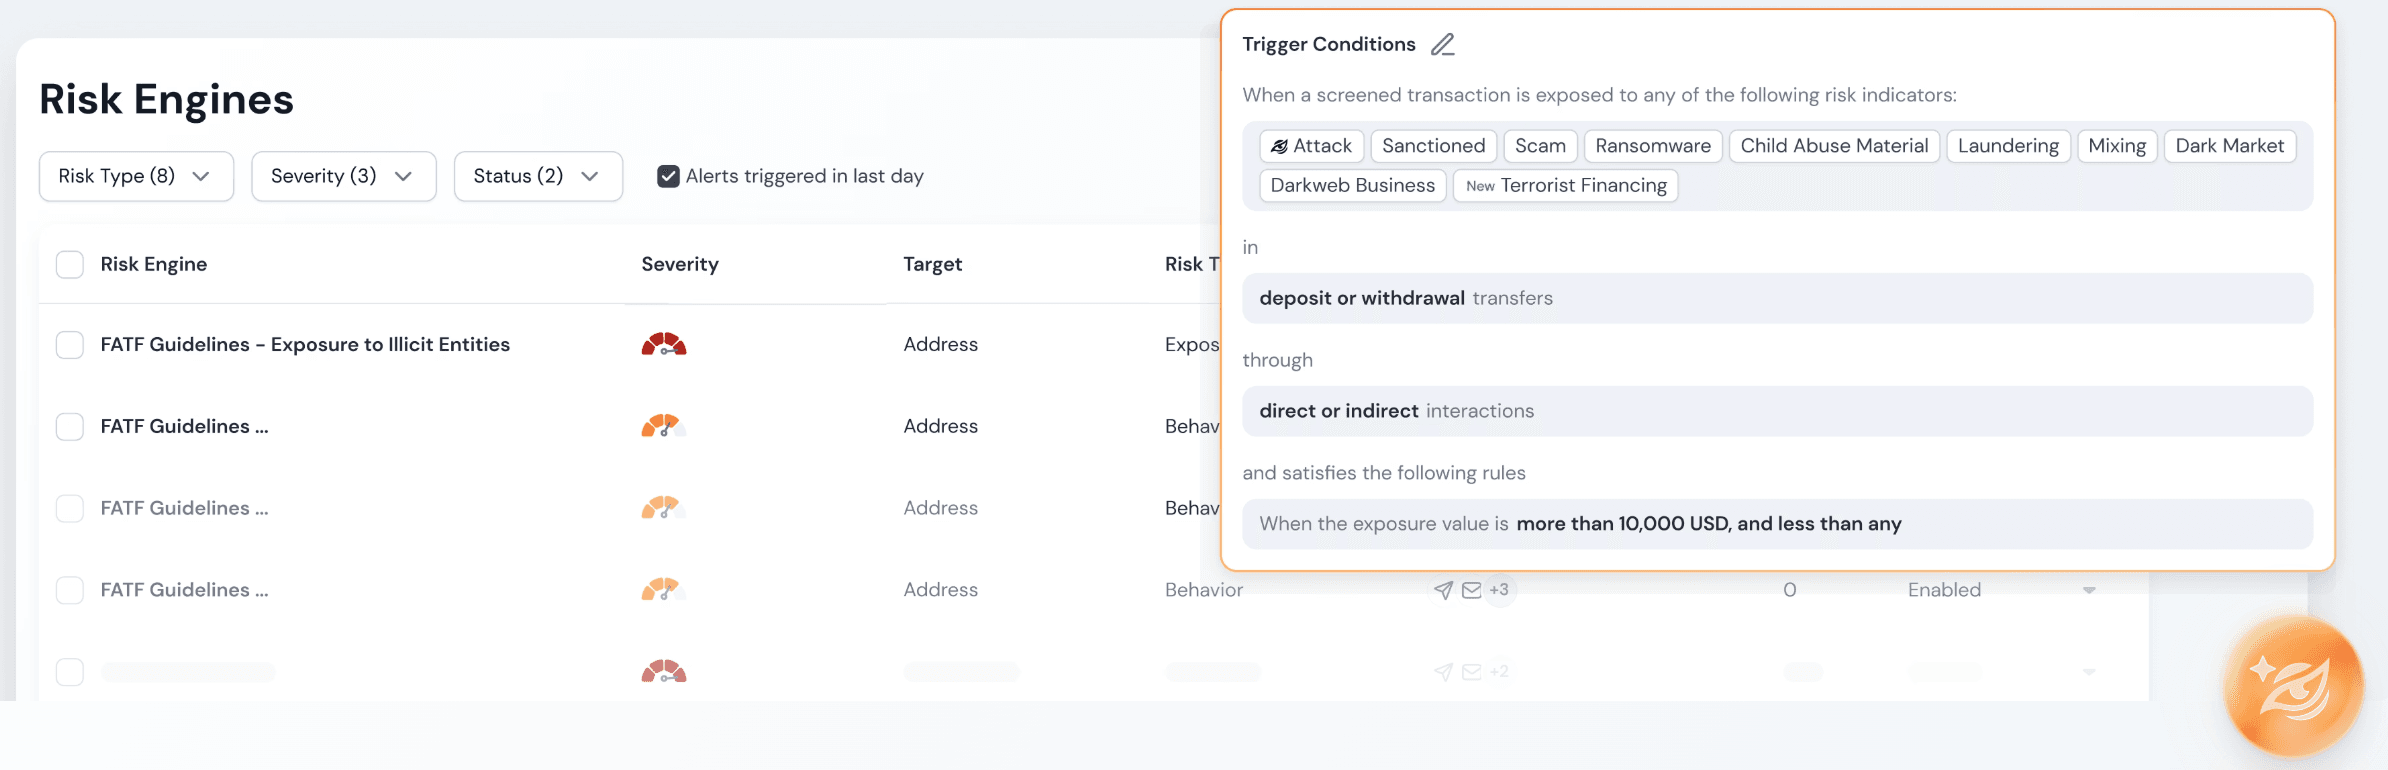Image resolution: width=2388 pixels, height=770 pixels.
Task: Click paper plane notification icon in Behavior row
Action: [x=1443, y=590]
